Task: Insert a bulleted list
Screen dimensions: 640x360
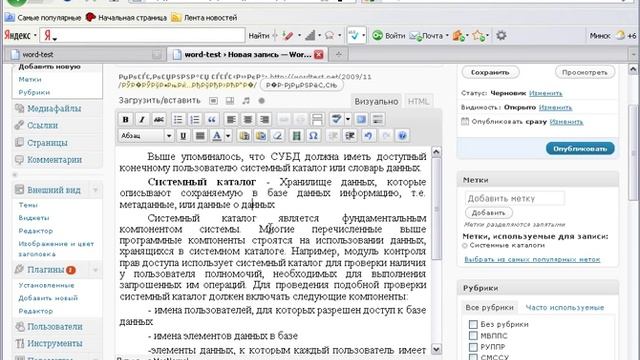Action: click(178, 119)
